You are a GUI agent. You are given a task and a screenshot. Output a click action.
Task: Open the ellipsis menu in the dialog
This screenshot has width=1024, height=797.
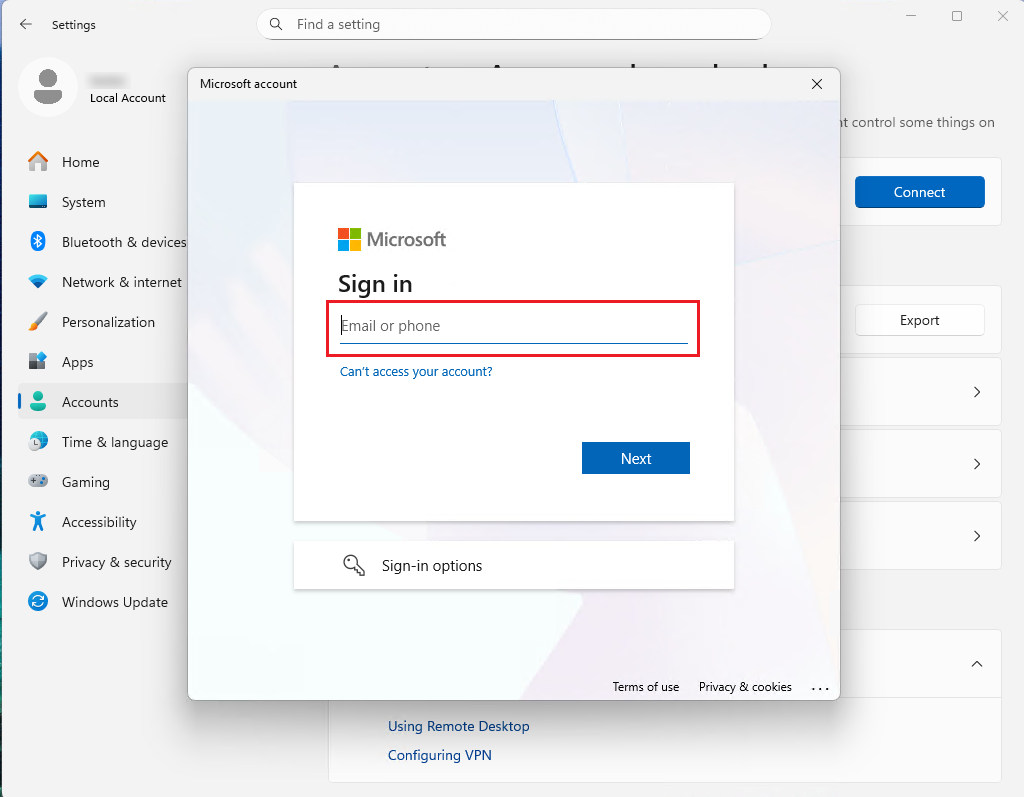pyautogui.click(x=820, y=687)
